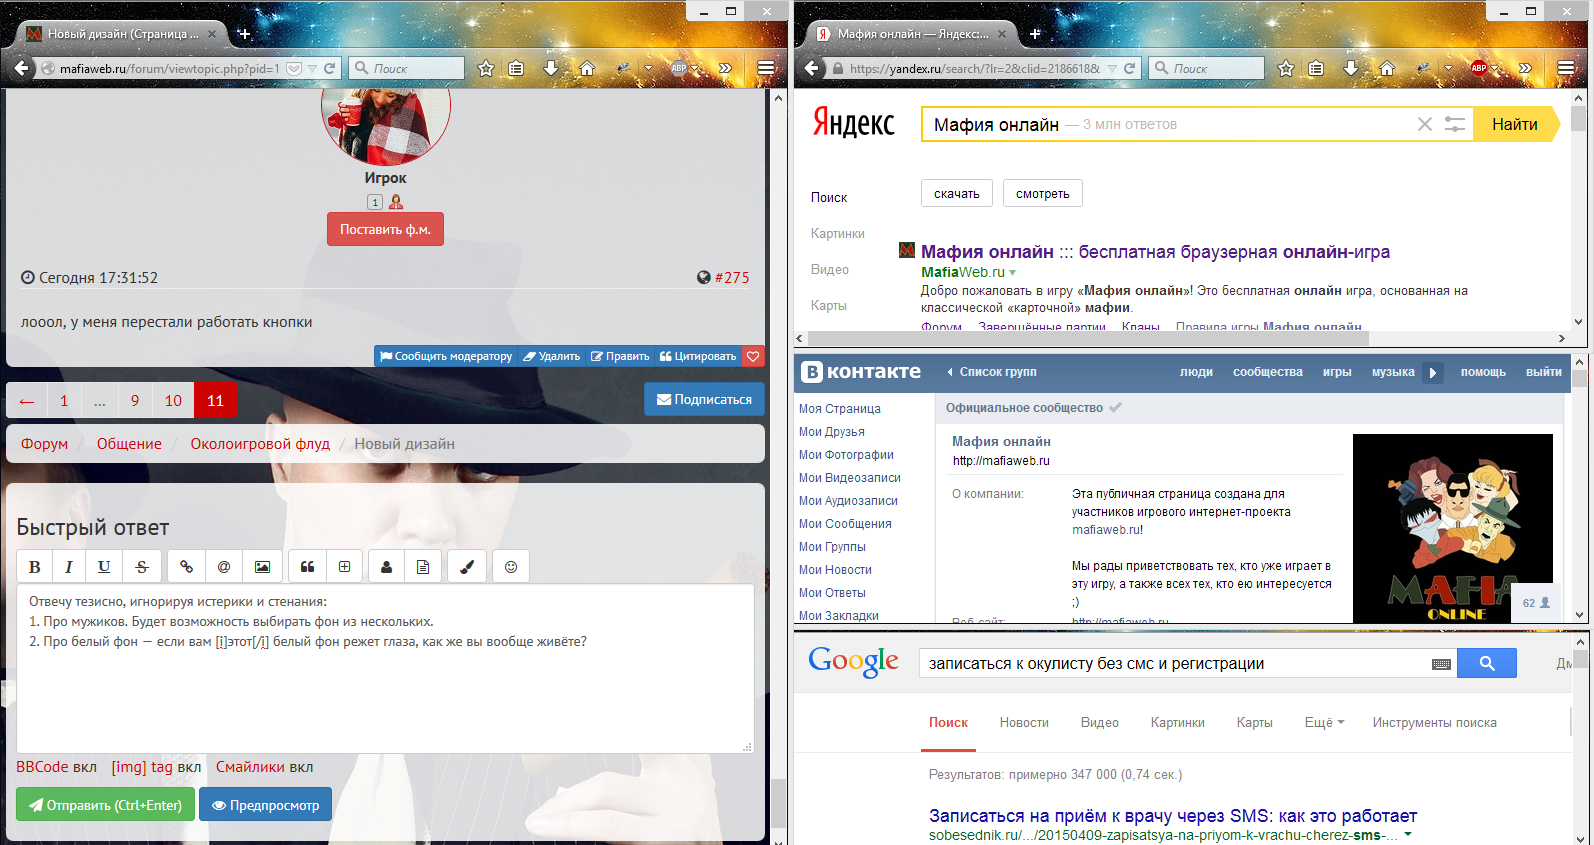1594x845 pixels.
Task: Open the dropdown arrow next to MafiaWeb.ru result
Action: [x=1013, y=272]
